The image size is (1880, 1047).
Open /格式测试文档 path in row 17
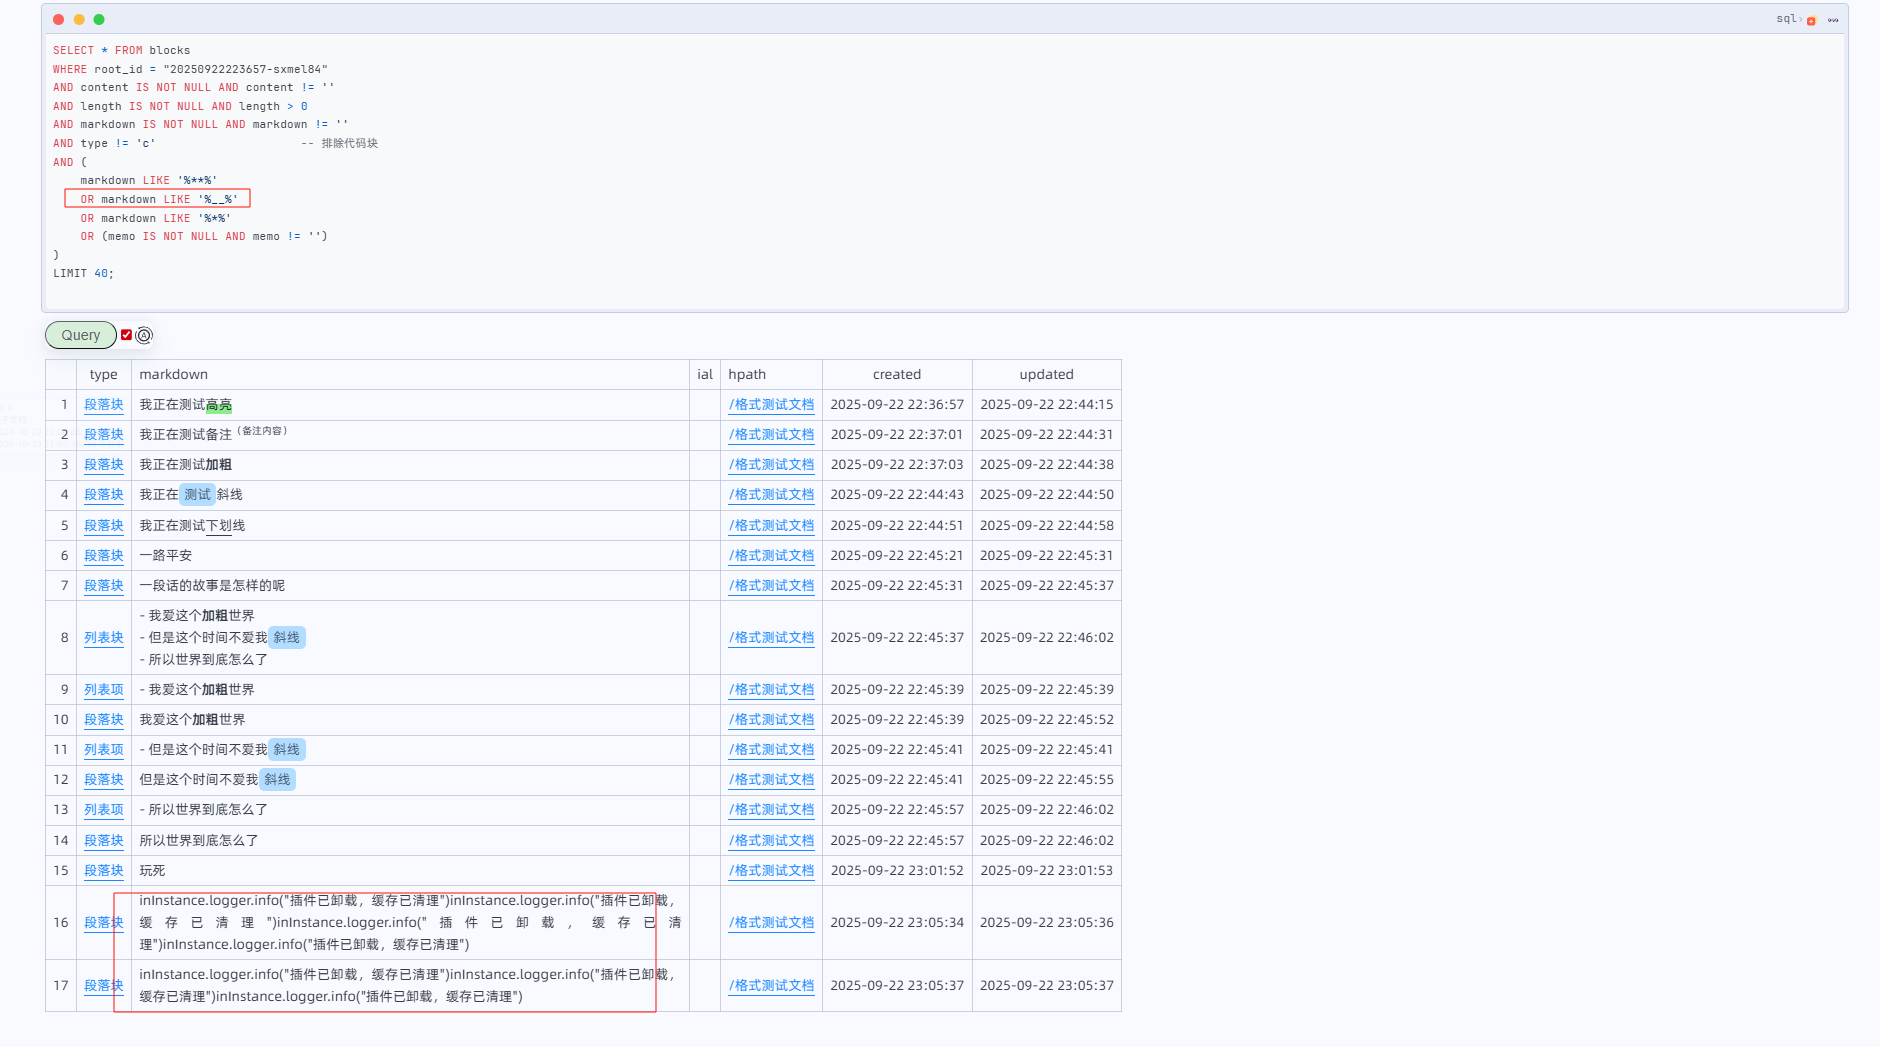[x=771, y=986]
